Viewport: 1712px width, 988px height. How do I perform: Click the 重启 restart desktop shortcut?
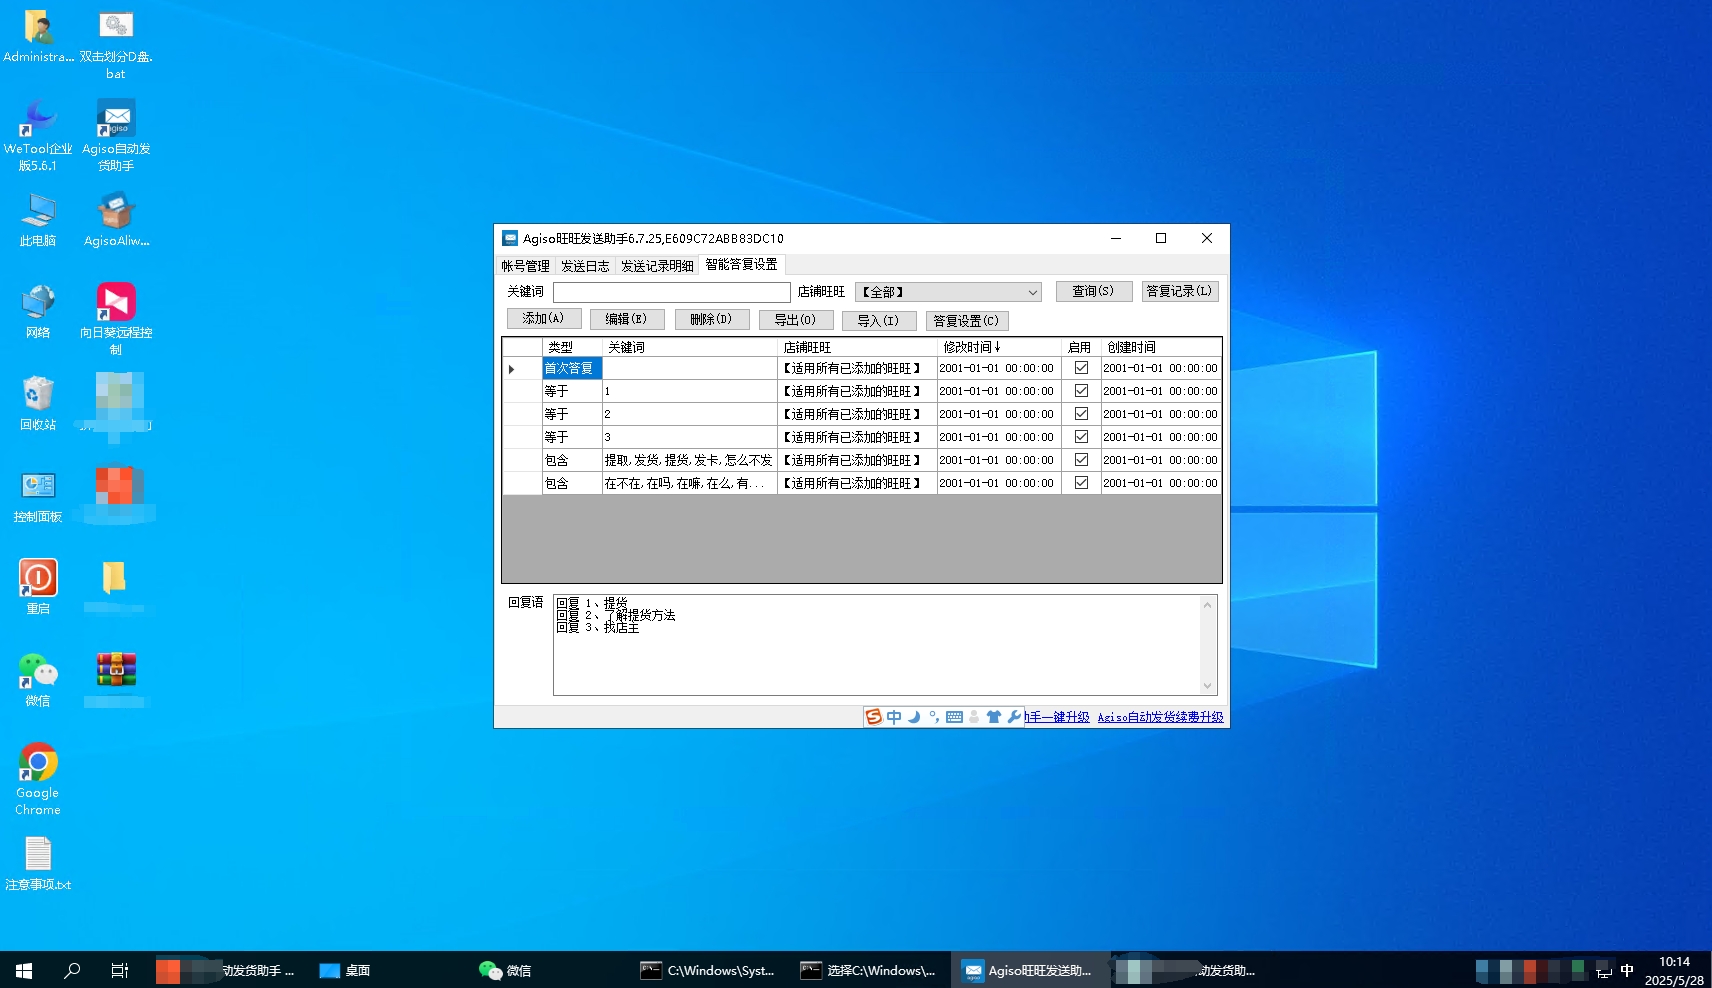[38, 587]
